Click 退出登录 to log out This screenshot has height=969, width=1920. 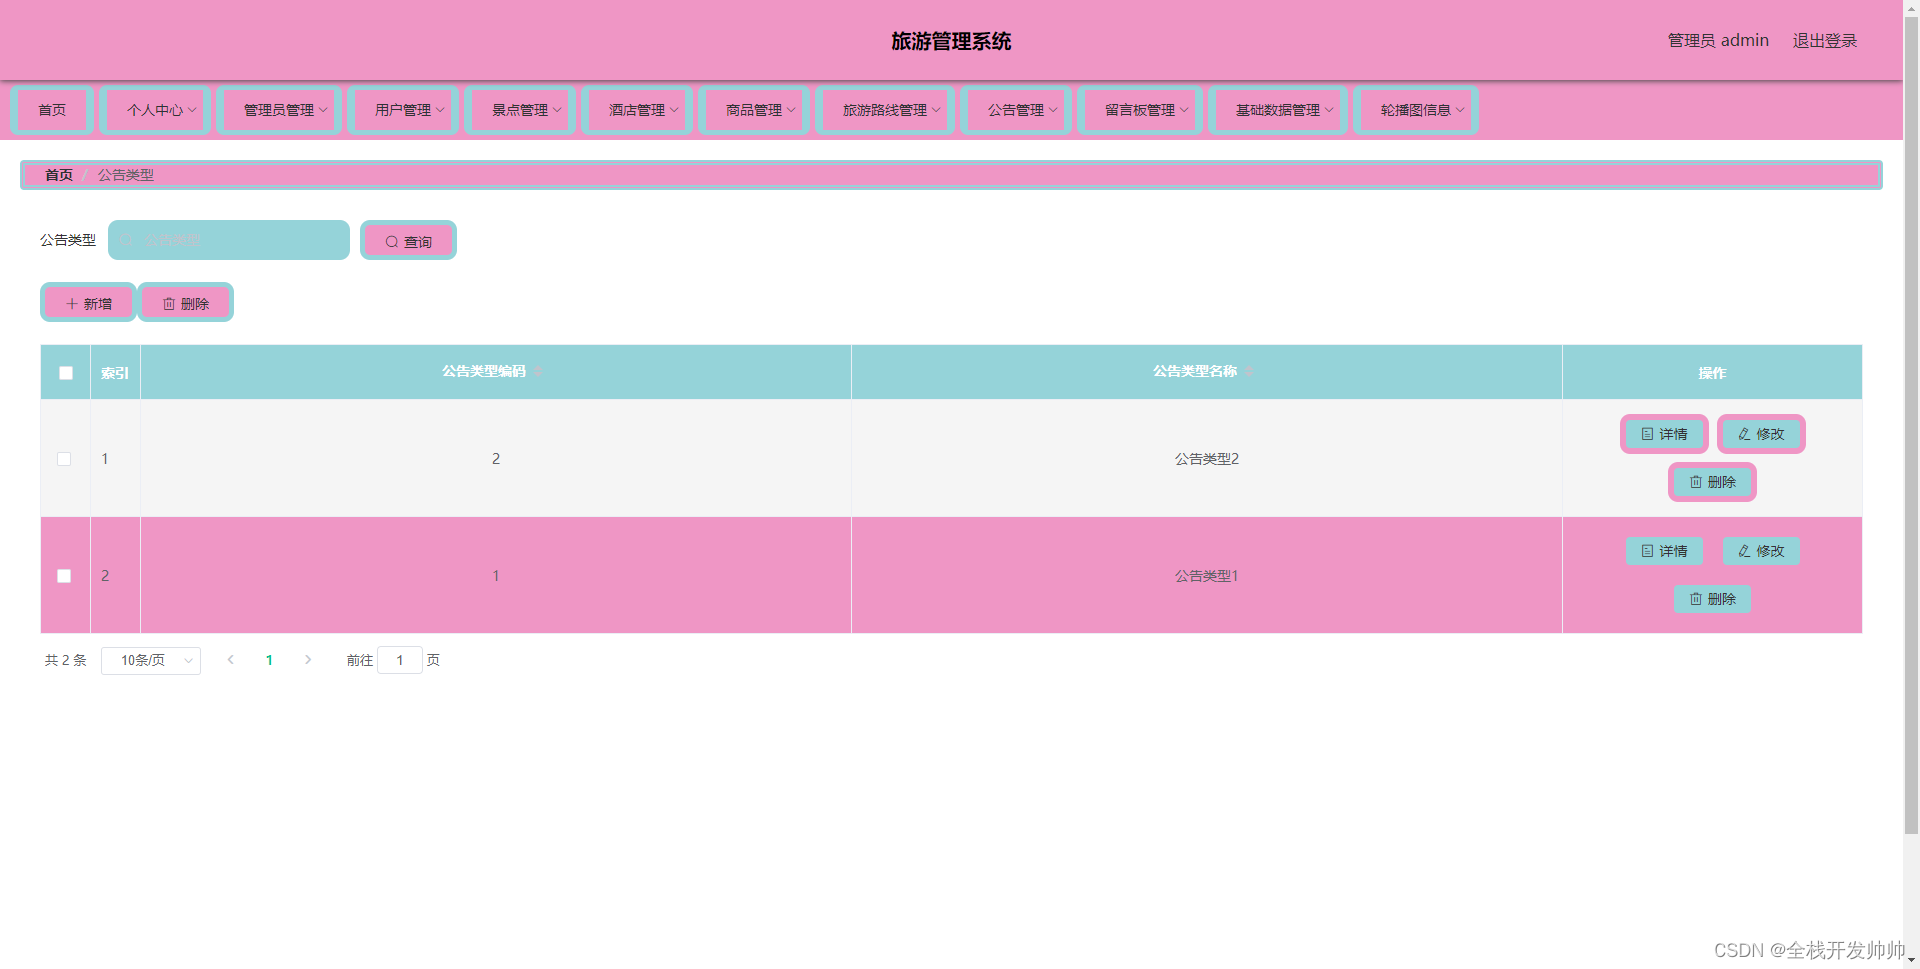[1824, 41]
